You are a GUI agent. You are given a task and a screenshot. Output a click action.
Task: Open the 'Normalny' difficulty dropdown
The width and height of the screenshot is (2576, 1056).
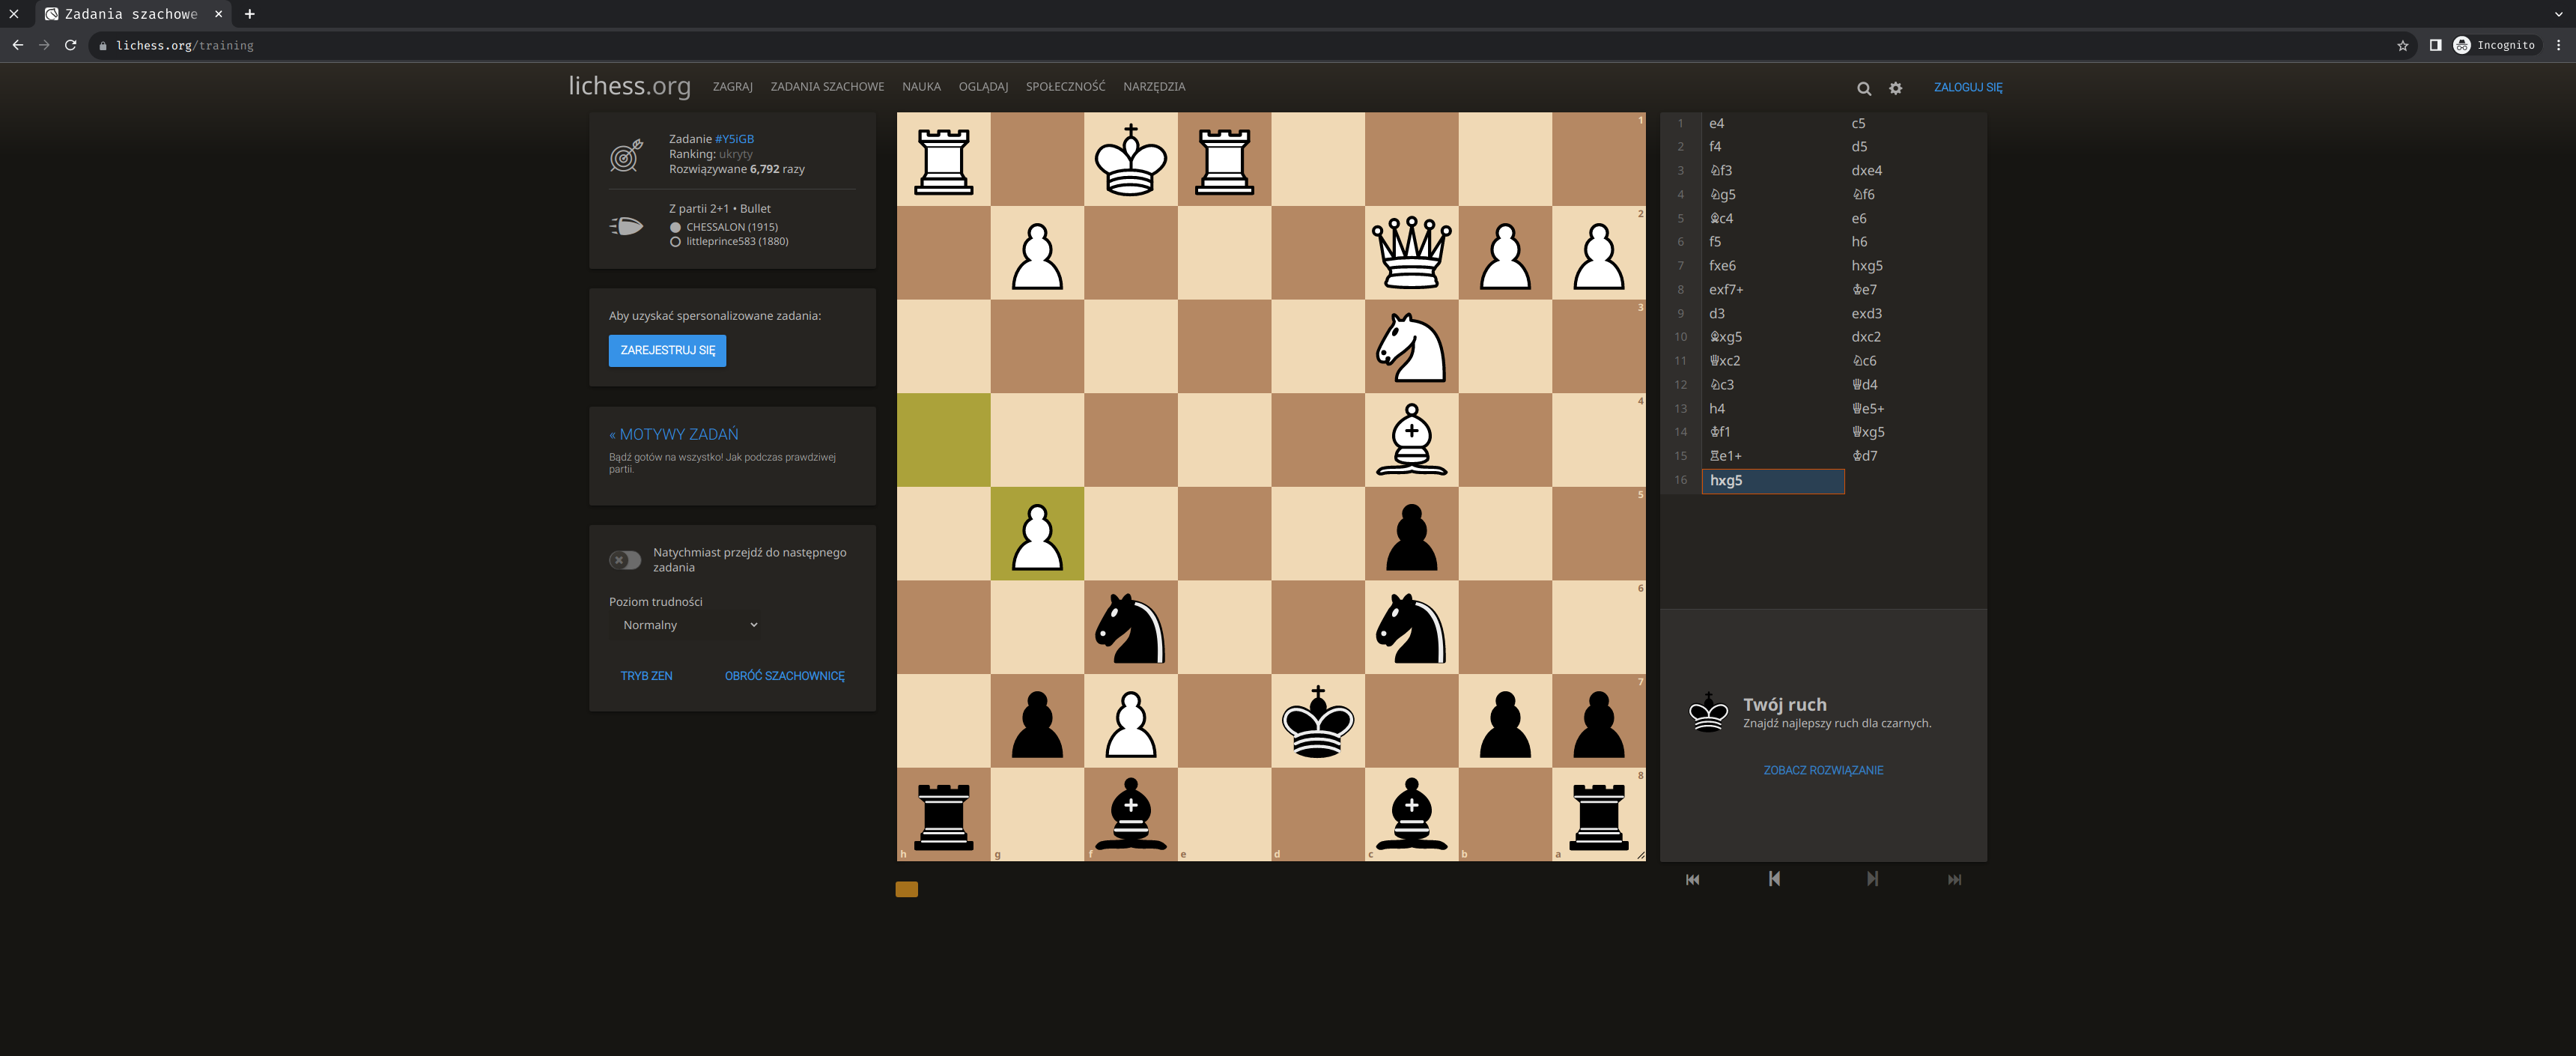pyautogui.click(x=685, y=624)
